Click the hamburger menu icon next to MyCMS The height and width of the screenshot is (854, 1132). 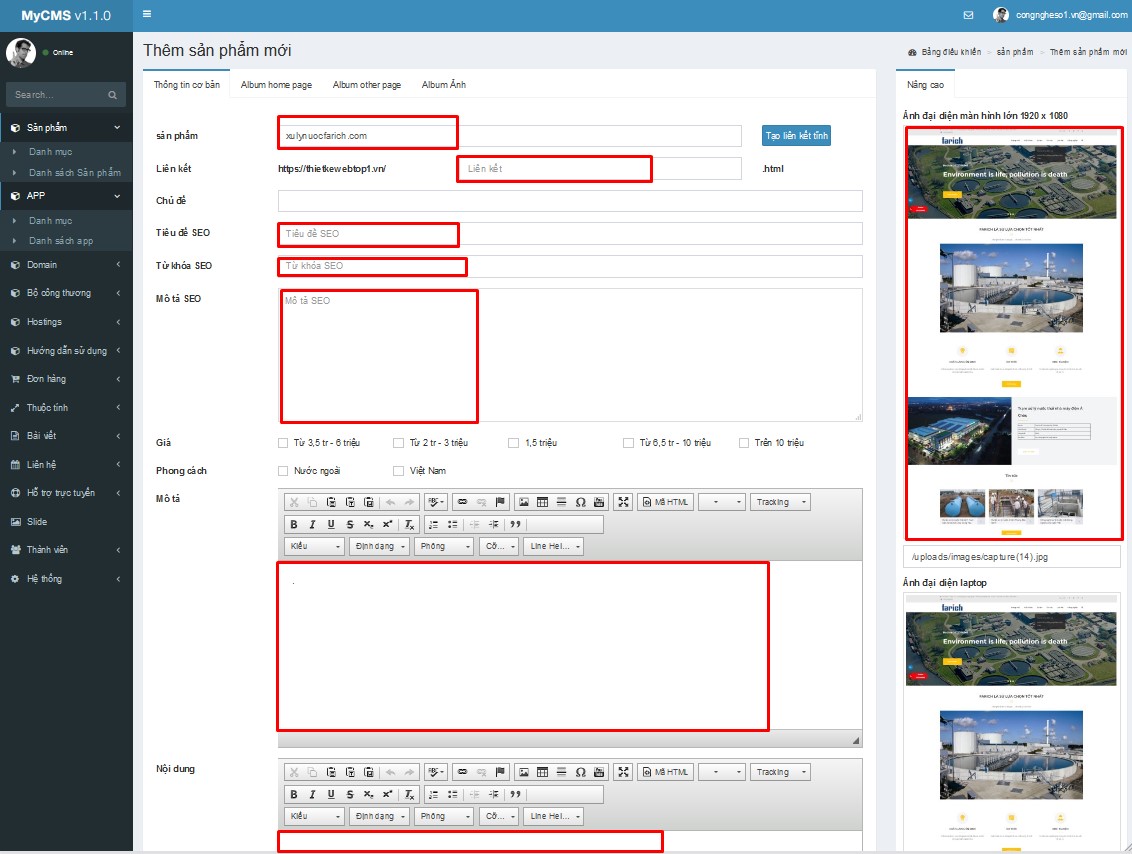pos(146,15)
